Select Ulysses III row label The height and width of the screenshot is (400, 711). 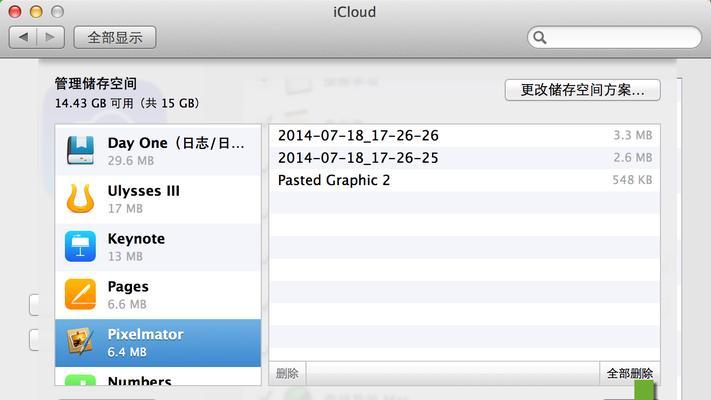143,191
